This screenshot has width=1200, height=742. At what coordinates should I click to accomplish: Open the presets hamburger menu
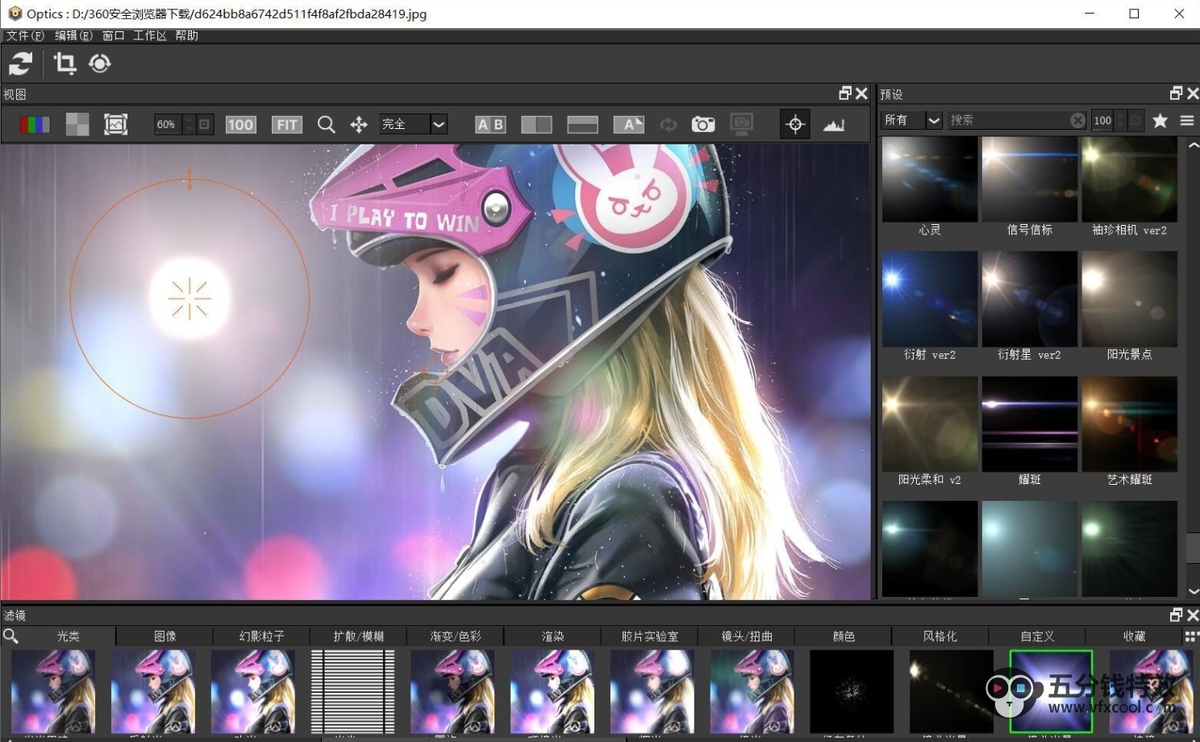click(x=1187, y=120)
